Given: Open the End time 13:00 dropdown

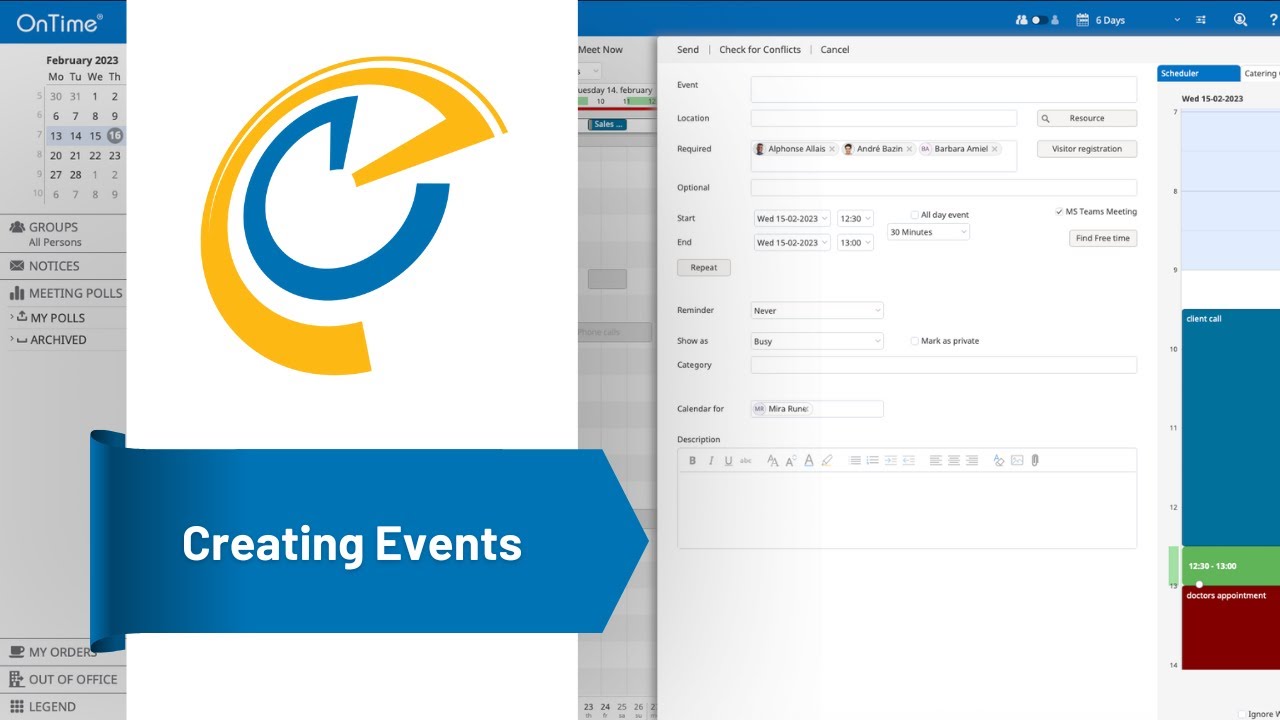Looking at the screenshot, I should click(x=855, y=242).
